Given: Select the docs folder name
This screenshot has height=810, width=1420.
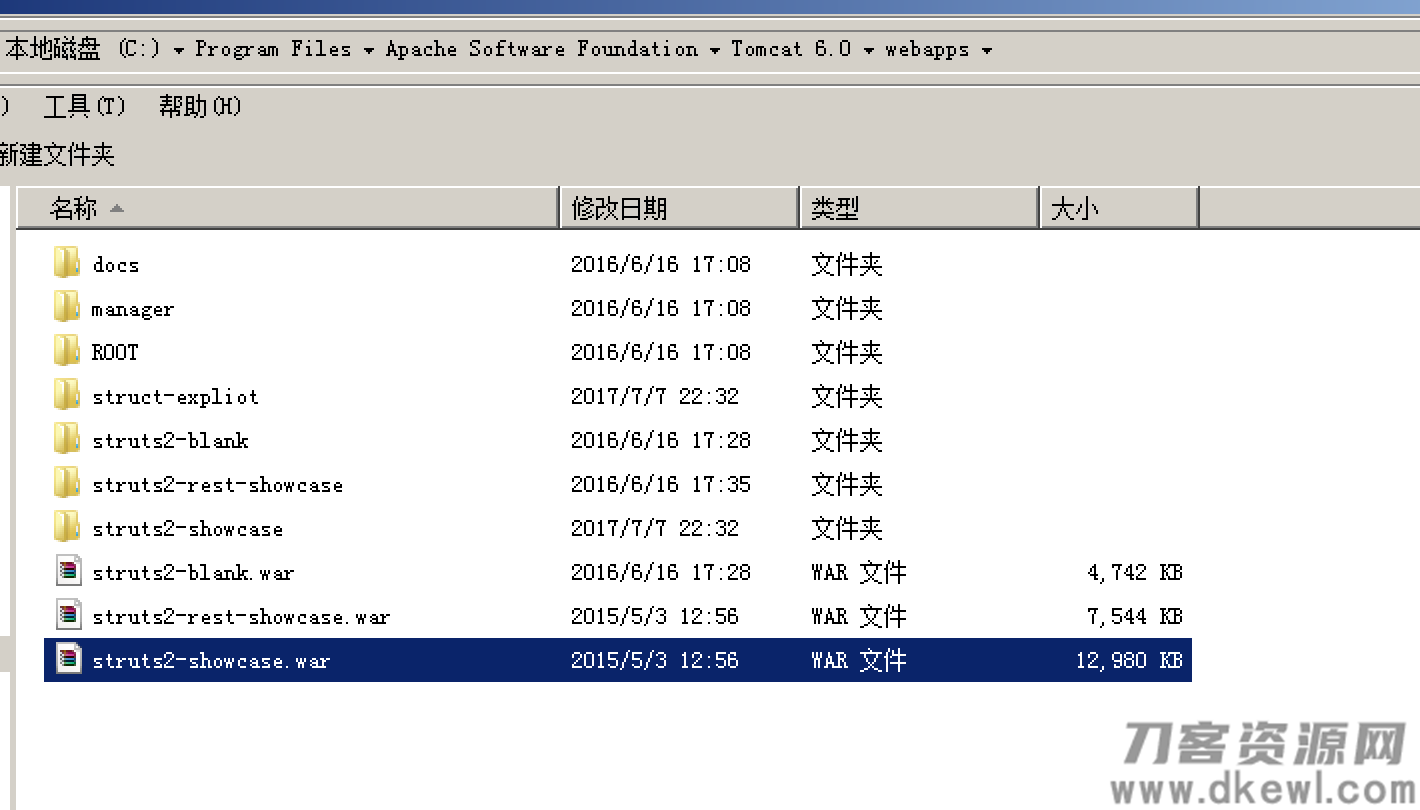Looking at the screenshot, I should point(116,265).
